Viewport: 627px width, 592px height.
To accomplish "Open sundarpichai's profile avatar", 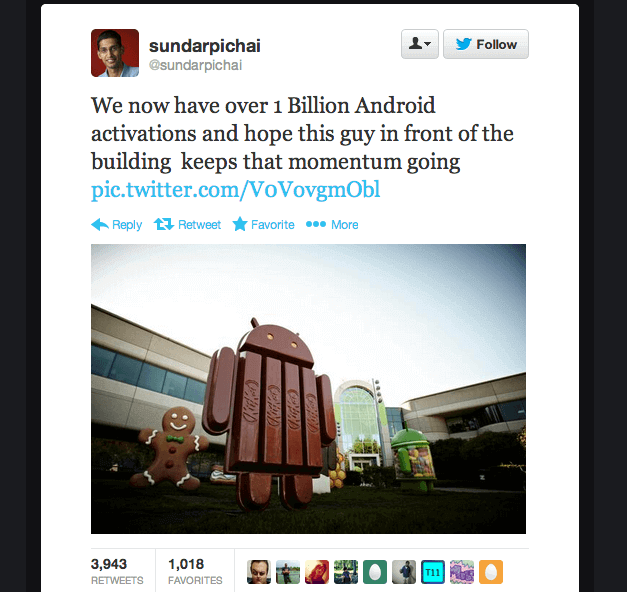I will click(x=115, y=53).
